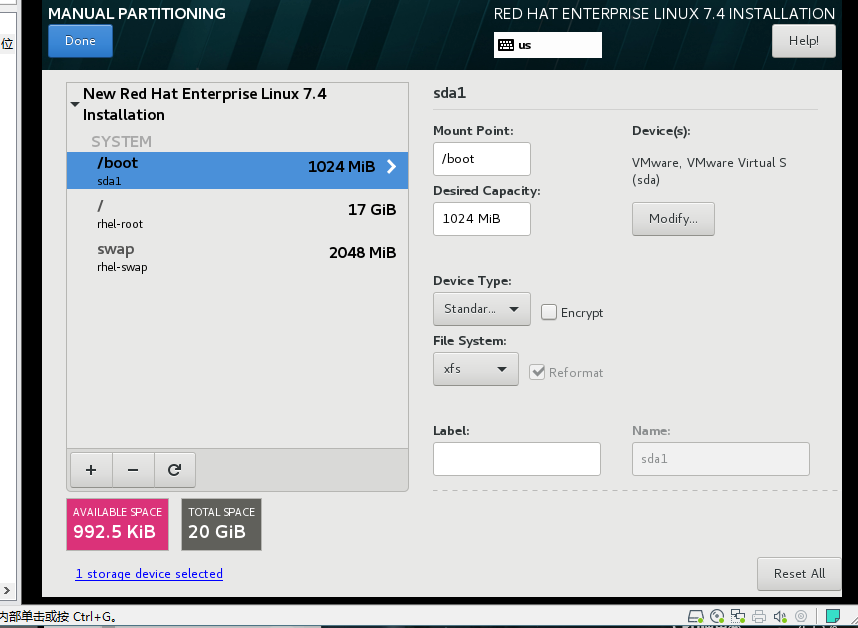Click the TOTAL SPACE 20 GiB box
Image resolution: width=858 pixels, height=628 pixels.
point(221,524)
